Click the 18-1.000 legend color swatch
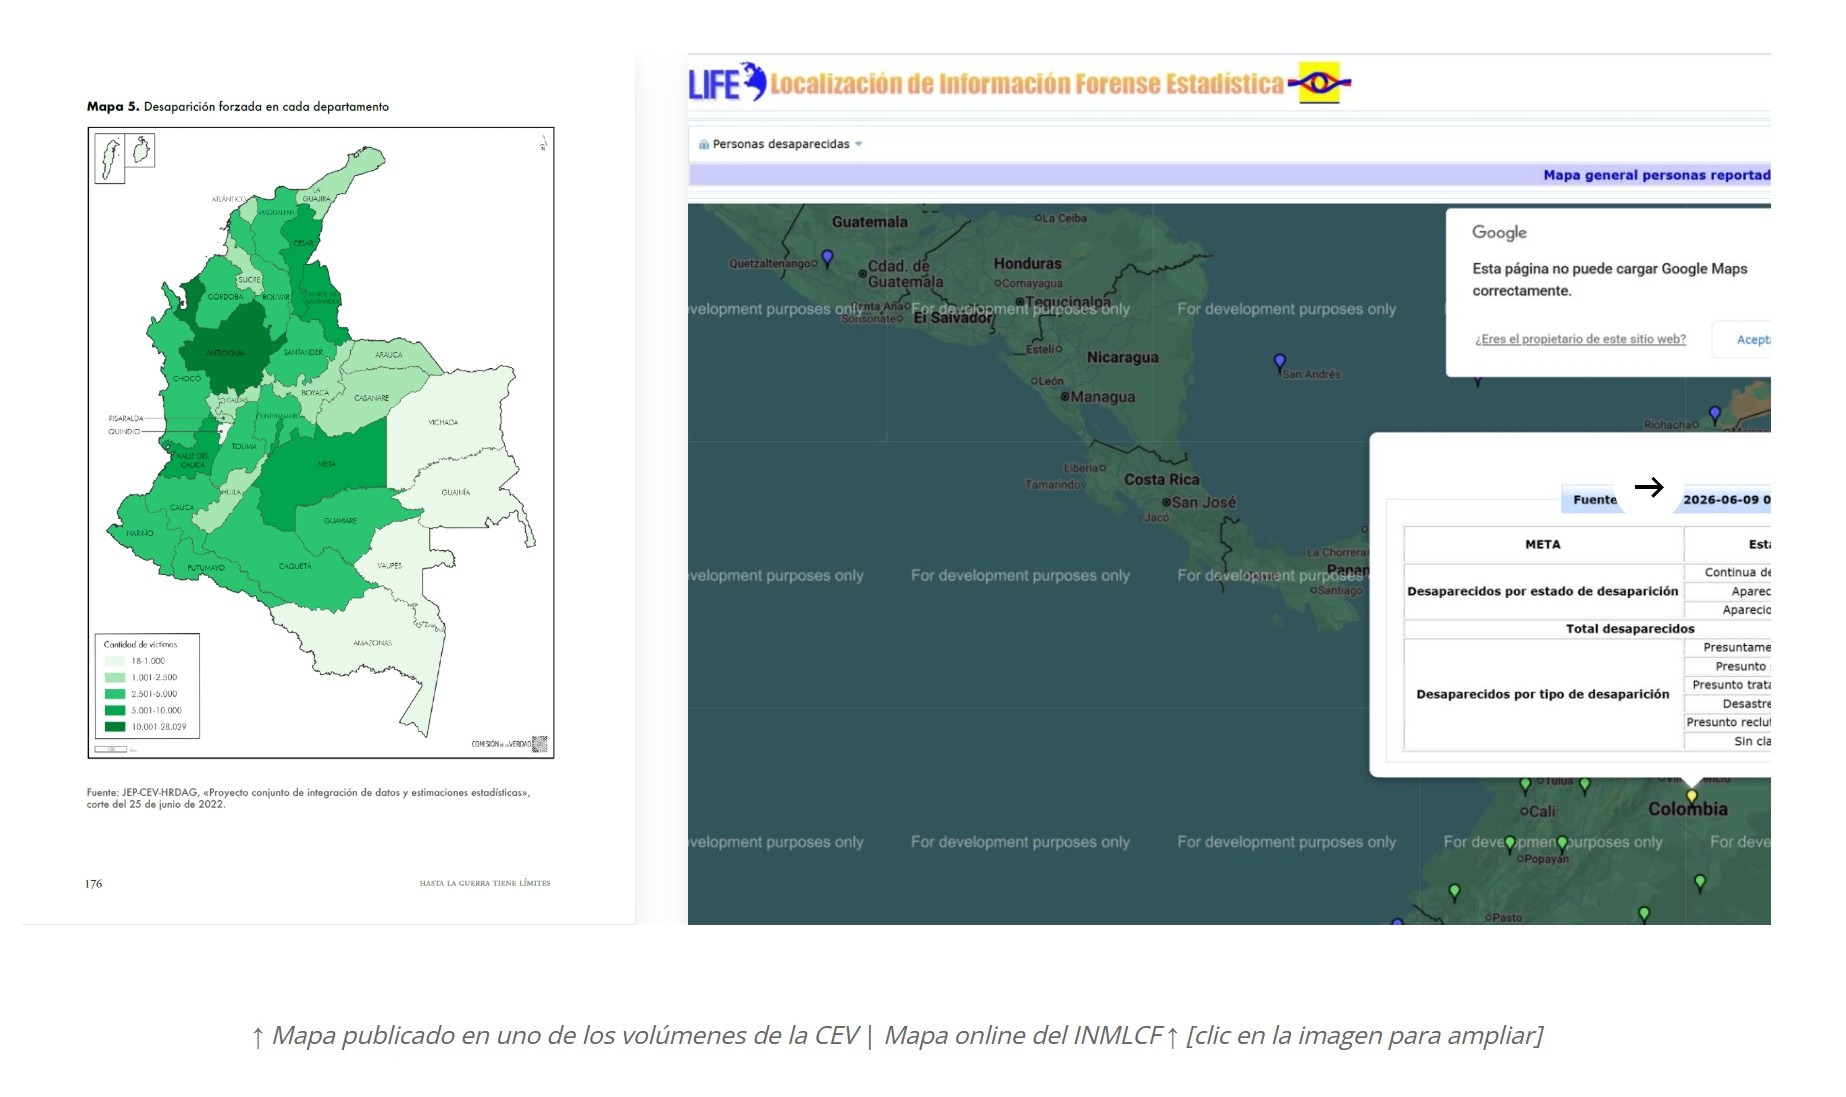 point(115,661)
